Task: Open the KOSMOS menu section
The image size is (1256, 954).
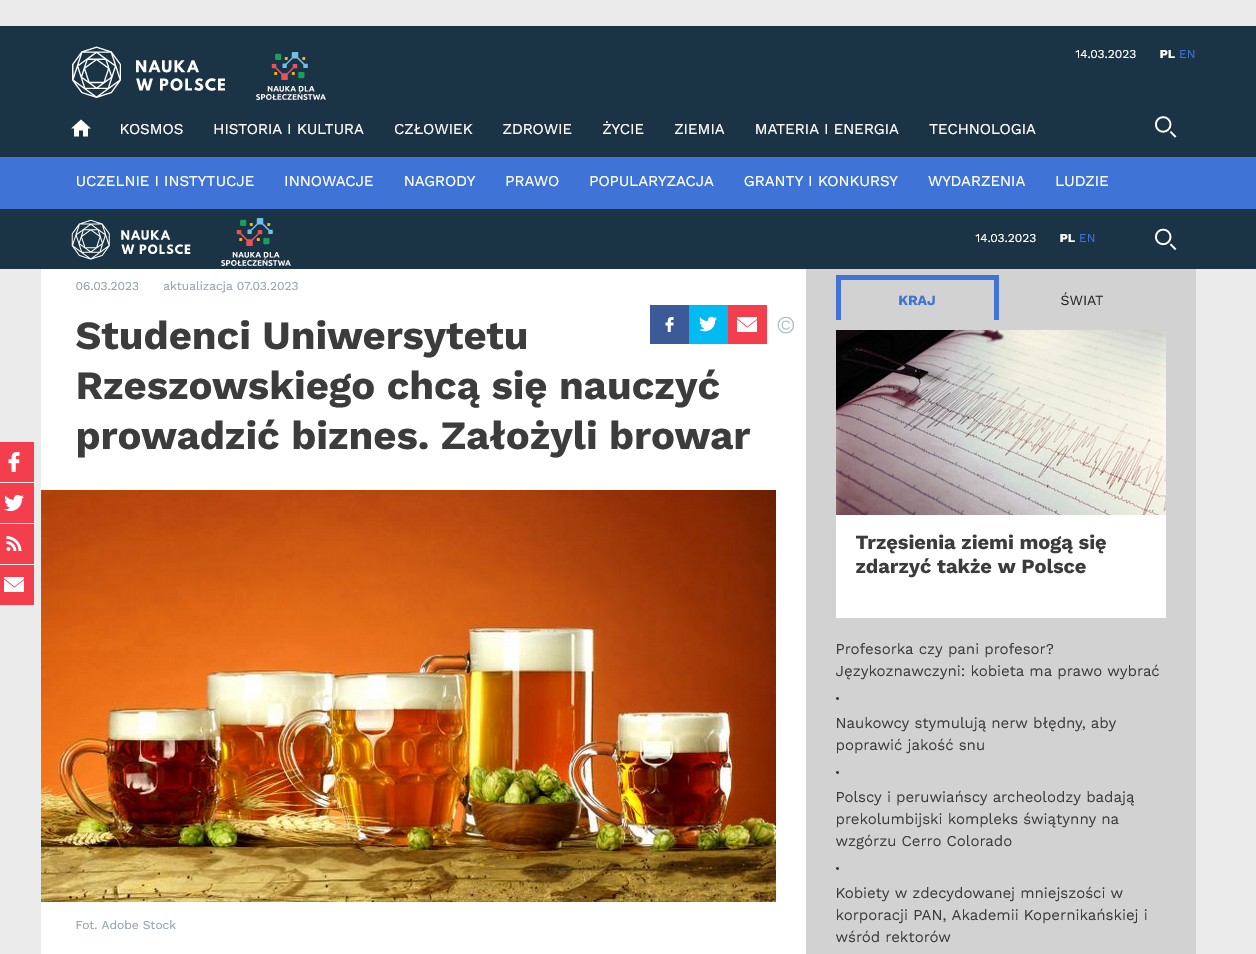Action: pyautogui.click(x=151, y=129)
